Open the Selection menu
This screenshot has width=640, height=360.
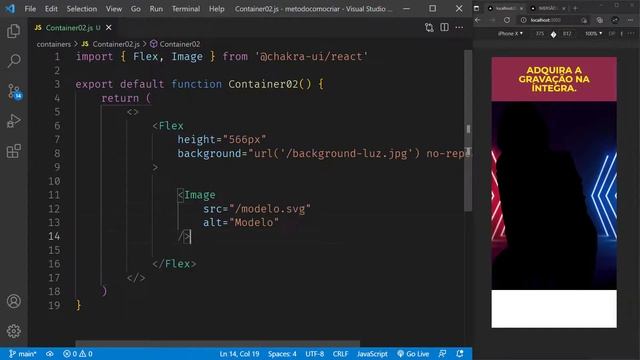82,9
